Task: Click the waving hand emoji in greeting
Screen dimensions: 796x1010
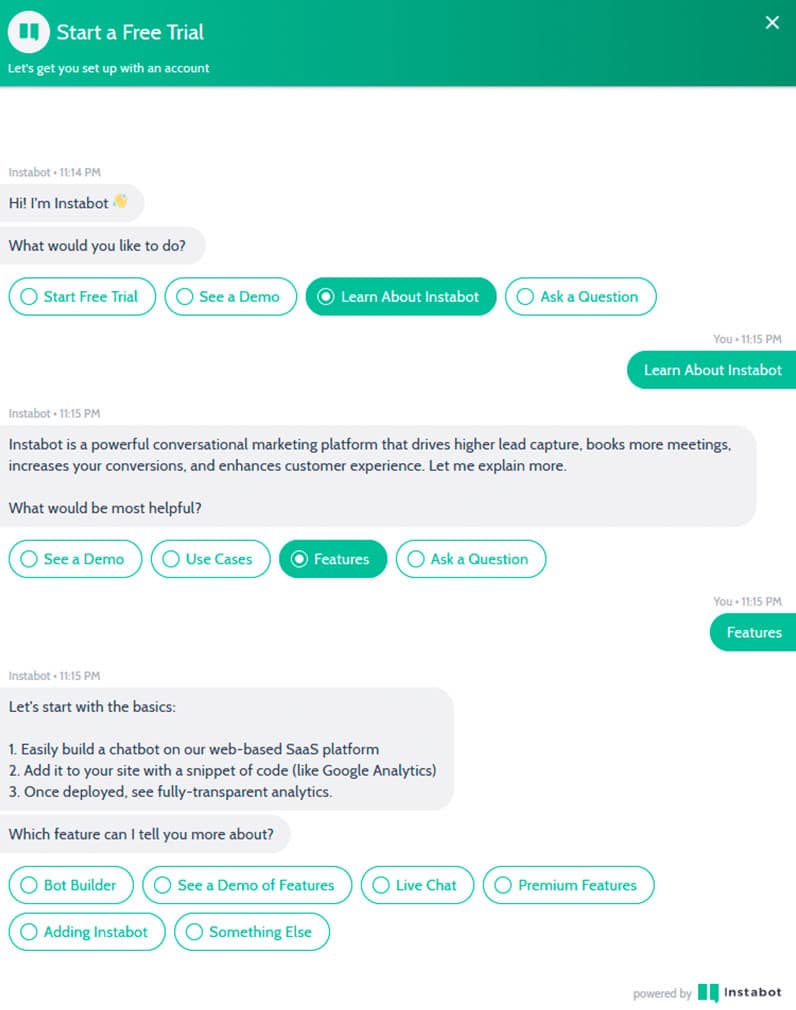Action: coord(120,202)
